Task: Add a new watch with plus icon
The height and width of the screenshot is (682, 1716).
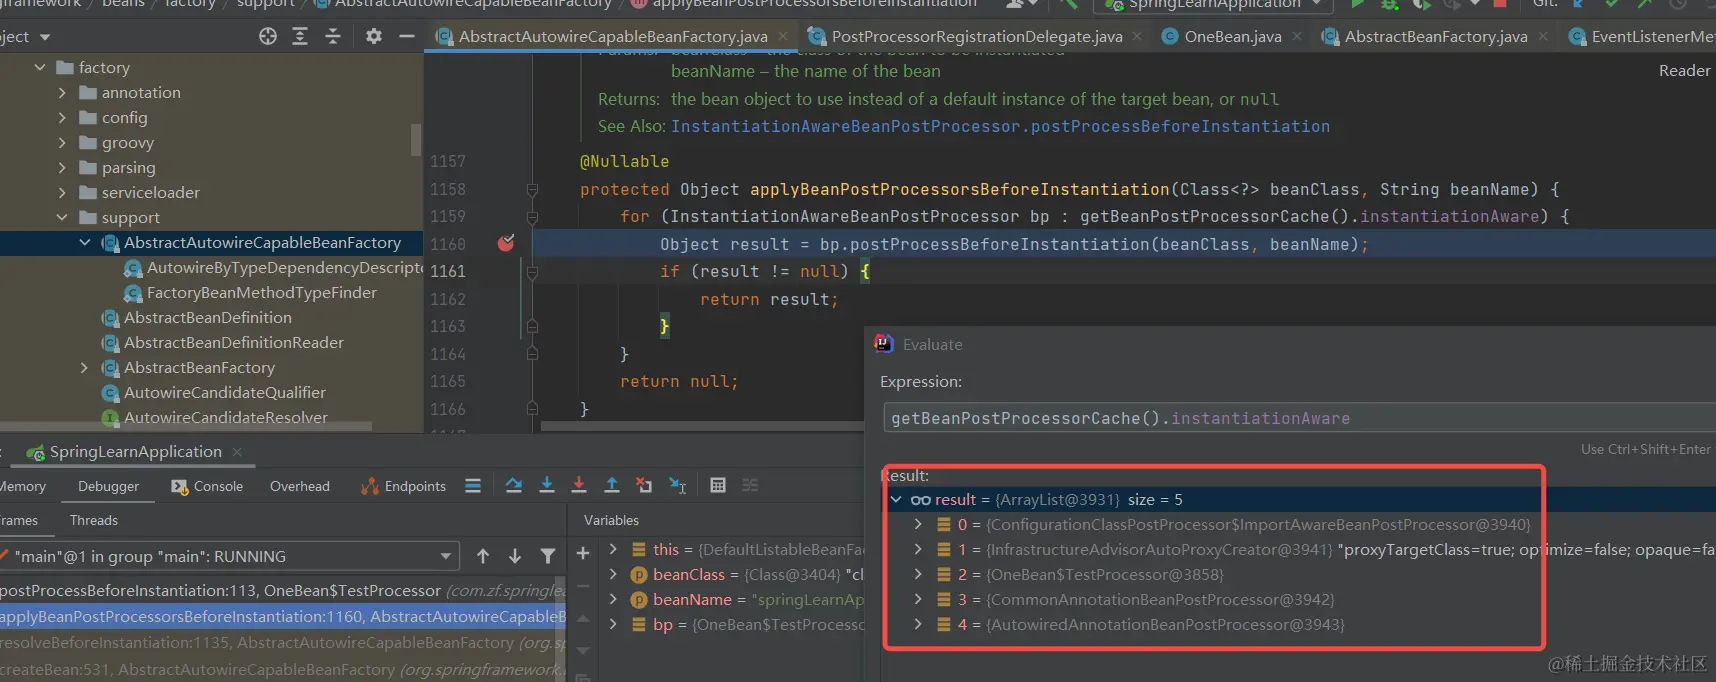Action: click(583, 553)
